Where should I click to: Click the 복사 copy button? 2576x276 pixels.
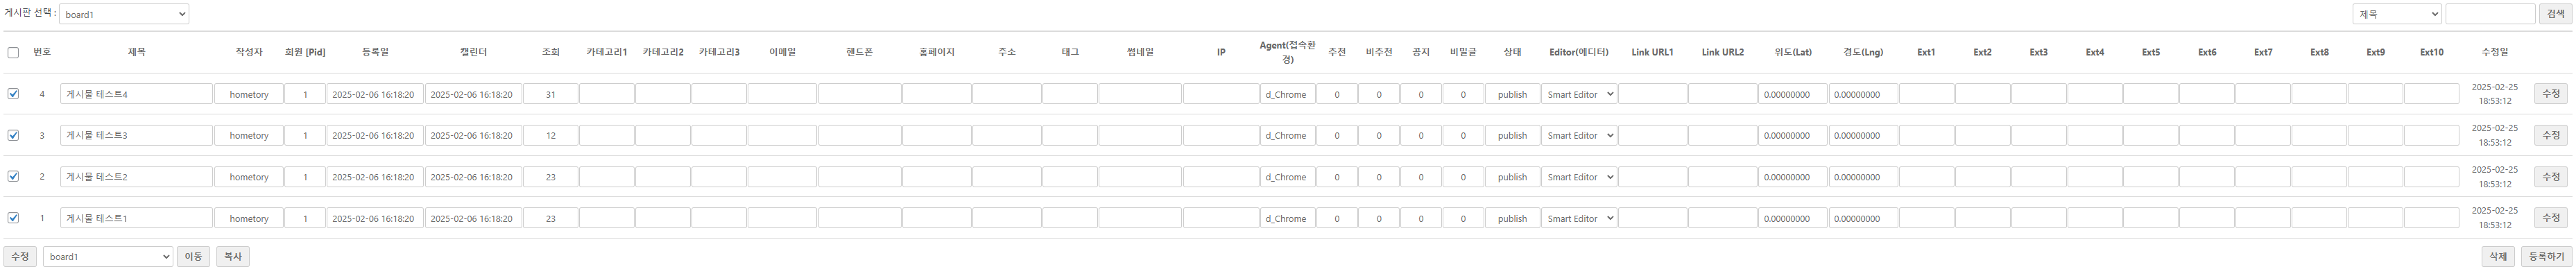tap(233, 257)
